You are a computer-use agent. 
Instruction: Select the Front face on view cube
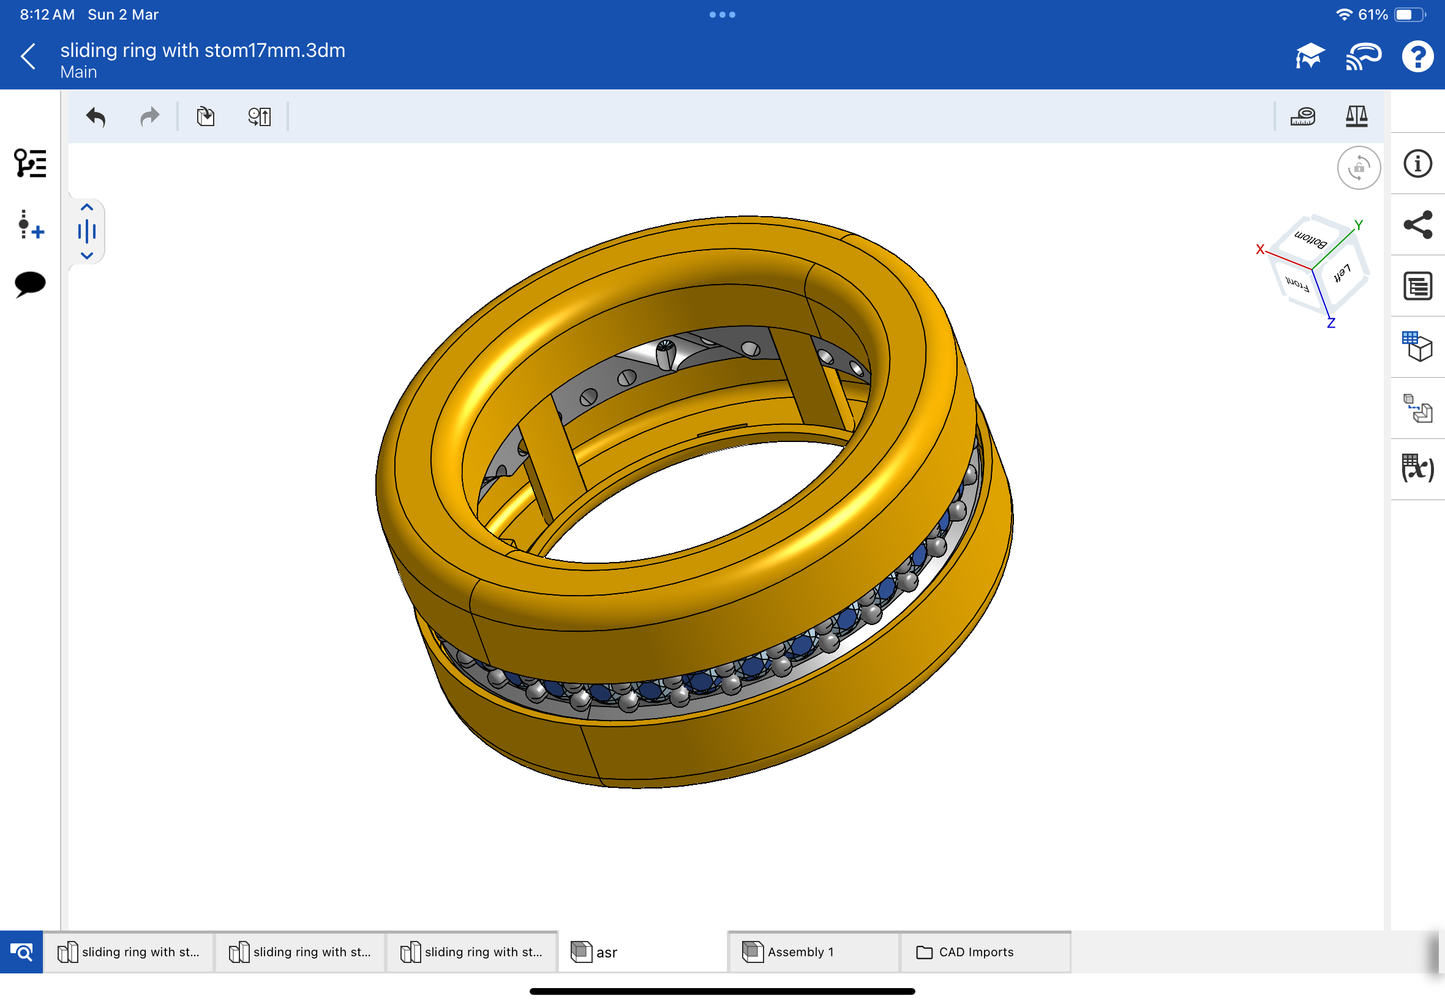pyautogui.click(x=1297, y=284)
